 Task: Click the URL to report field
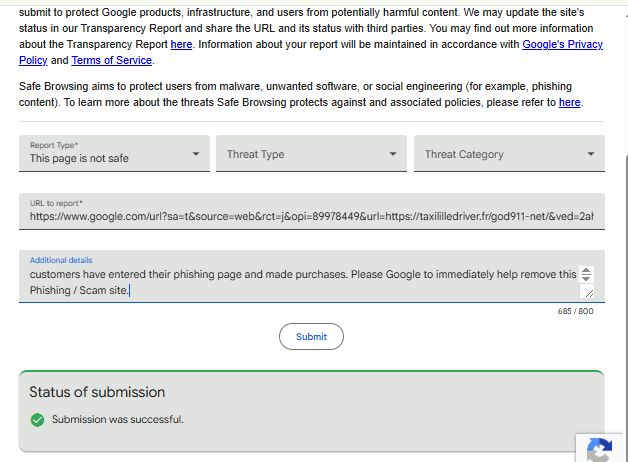click(x=311, y=215)
